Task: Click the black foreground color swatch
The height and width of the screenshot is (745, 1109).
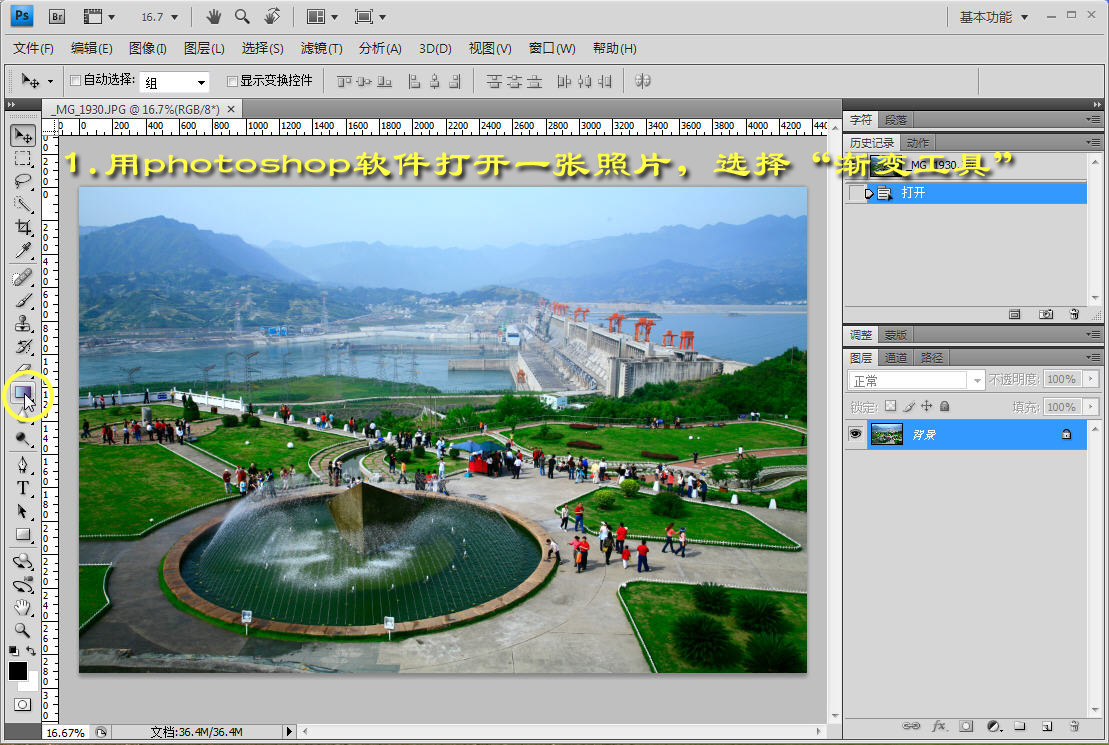Action: [x=18, y=671]
